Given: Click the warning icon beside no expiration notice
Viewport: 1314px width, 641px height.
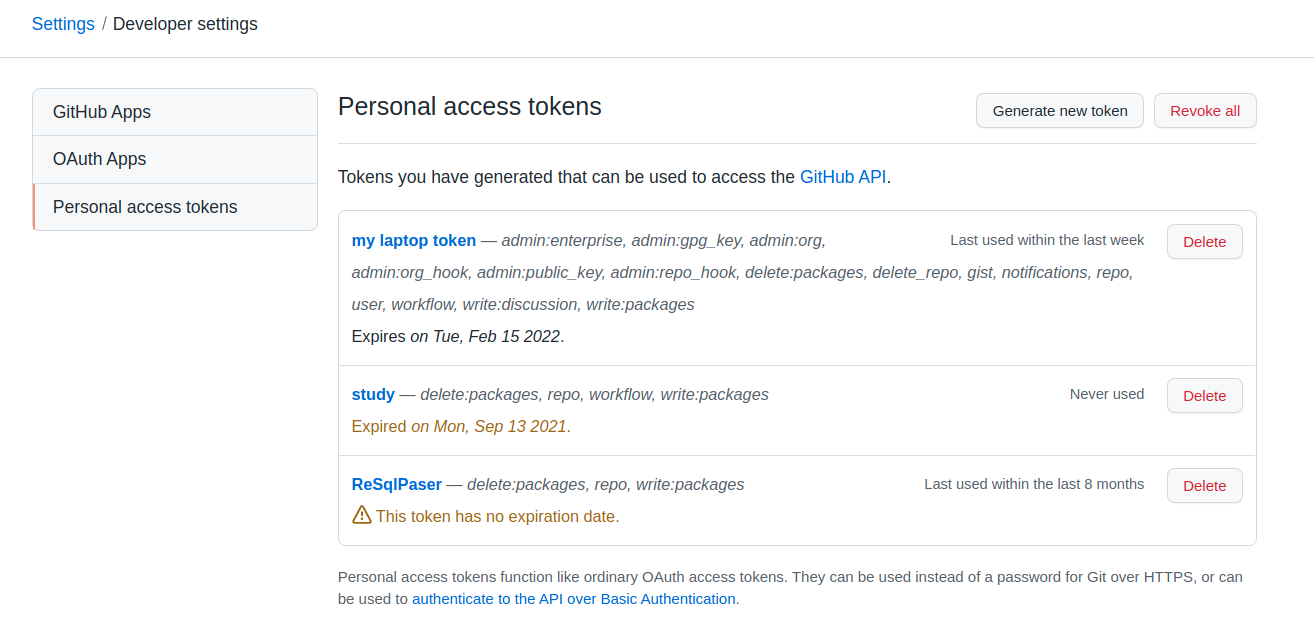Looking at the screenshot, I should tap(362, 516).
